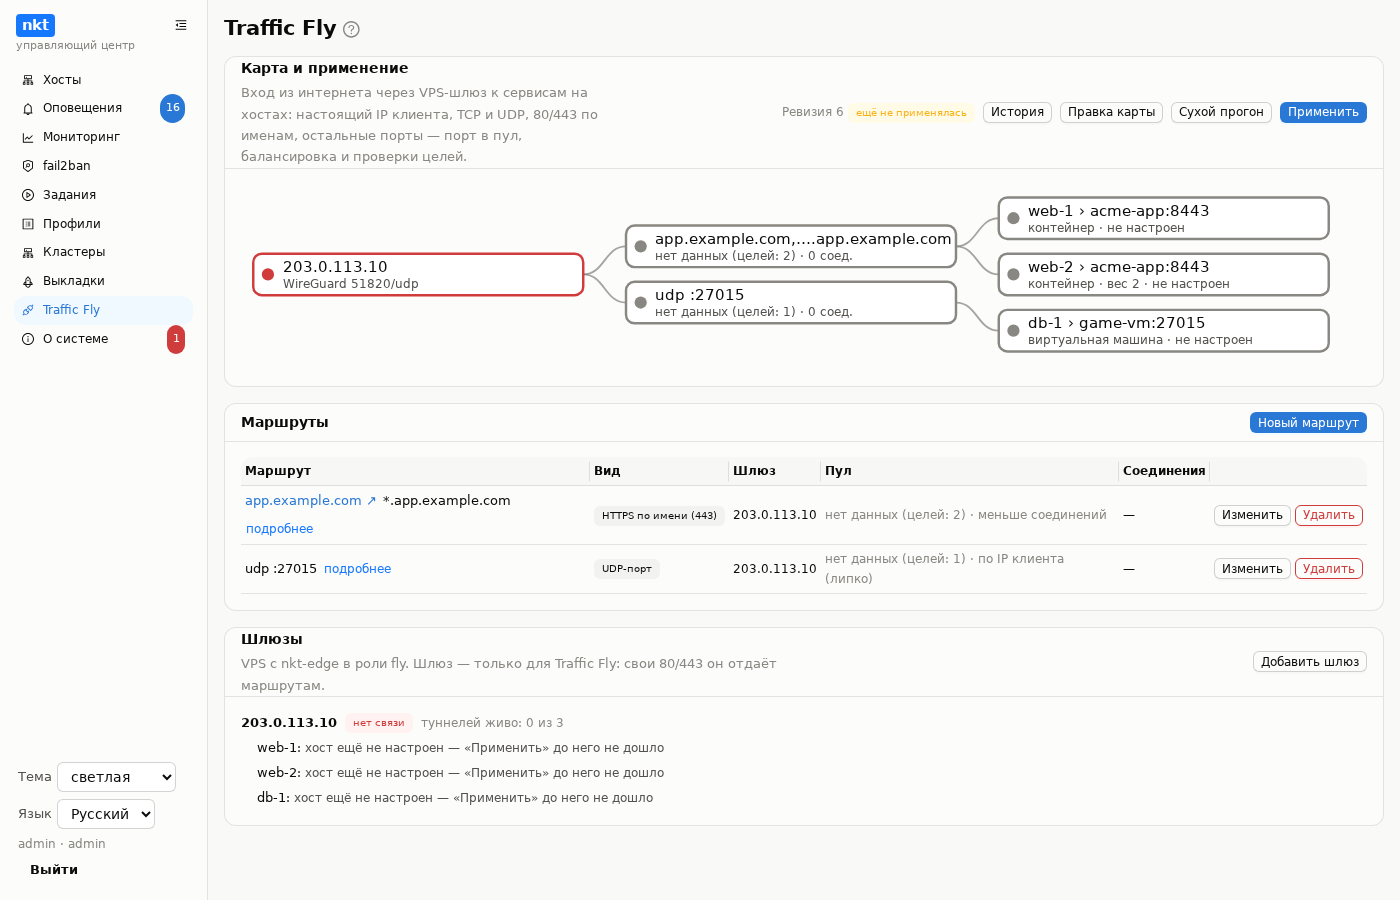Click Удалить for app.example.com route

click(1329, 515)
